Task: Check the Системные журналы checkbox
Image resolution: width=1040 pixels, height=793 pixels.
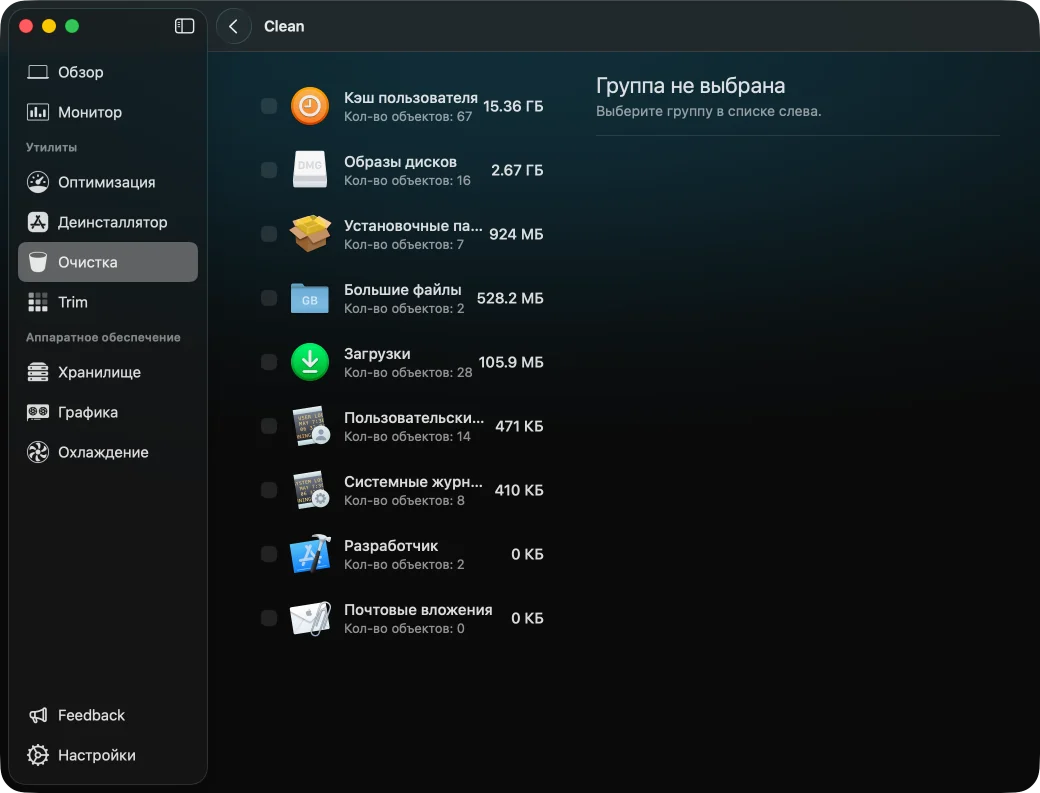Action: (269, 490)
